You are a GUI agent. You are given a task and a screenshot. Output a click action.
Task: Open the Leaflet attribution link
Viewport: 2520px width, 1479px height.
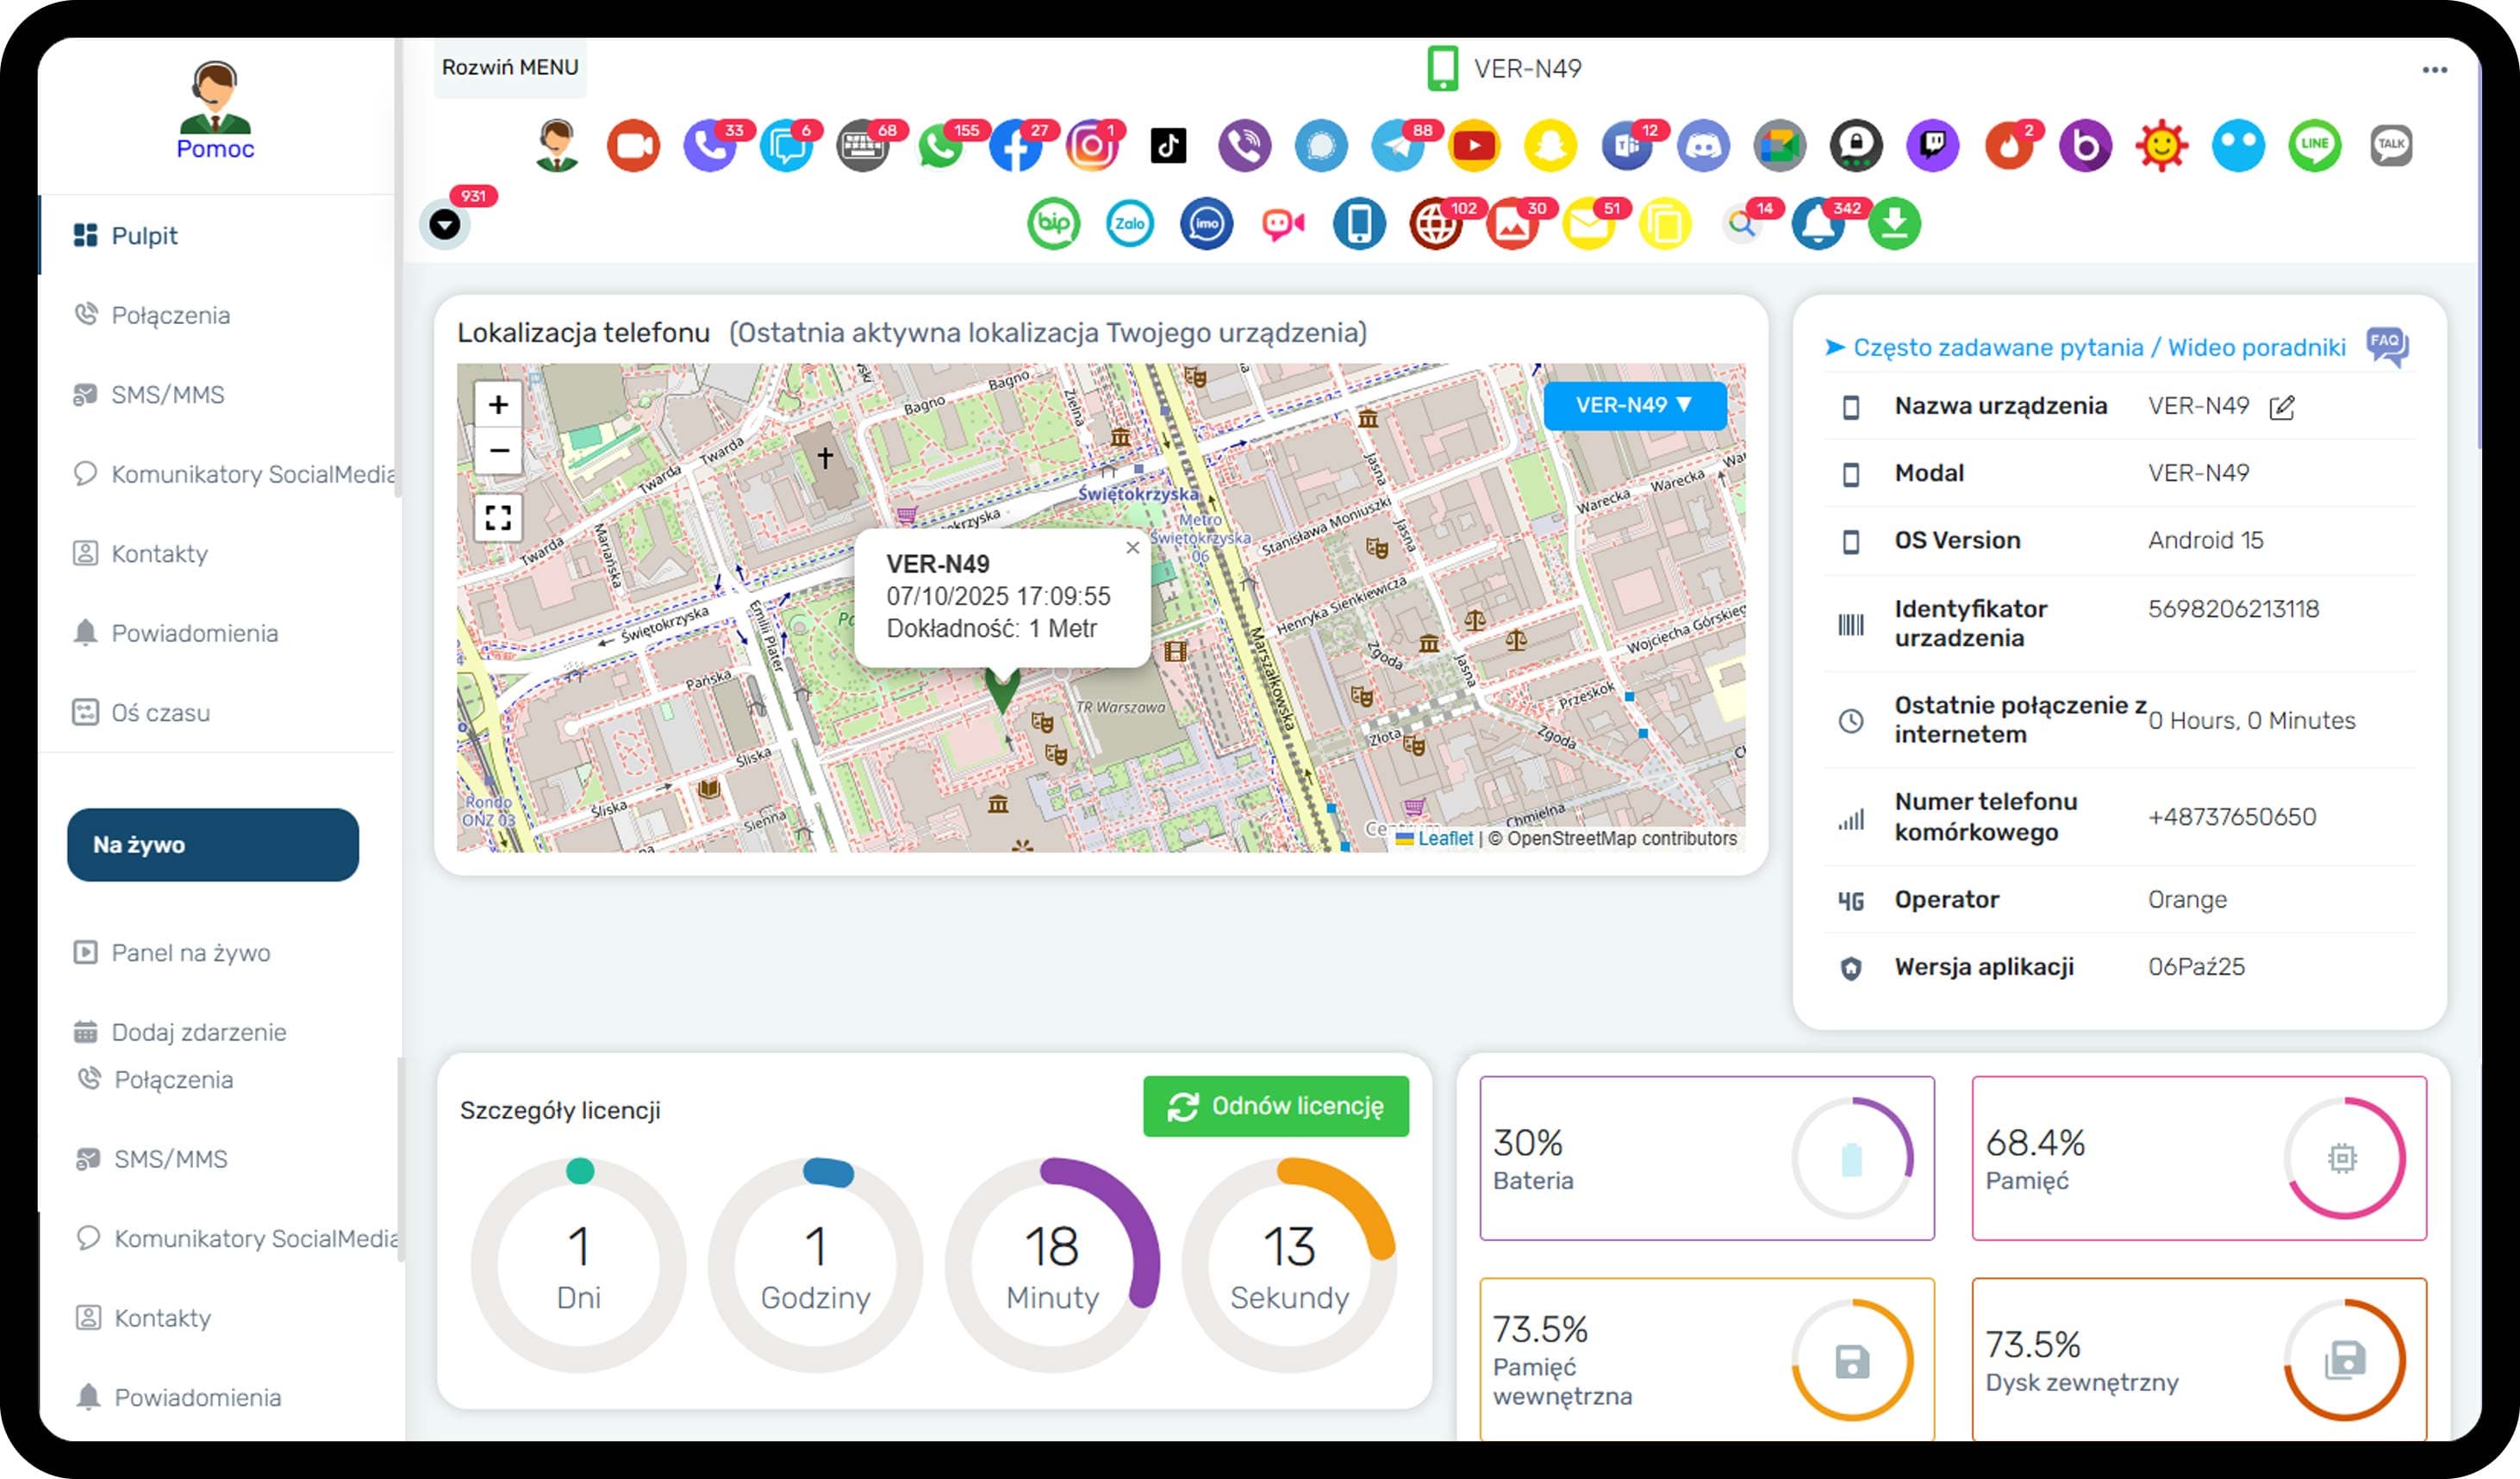(x=1445, y=838)
